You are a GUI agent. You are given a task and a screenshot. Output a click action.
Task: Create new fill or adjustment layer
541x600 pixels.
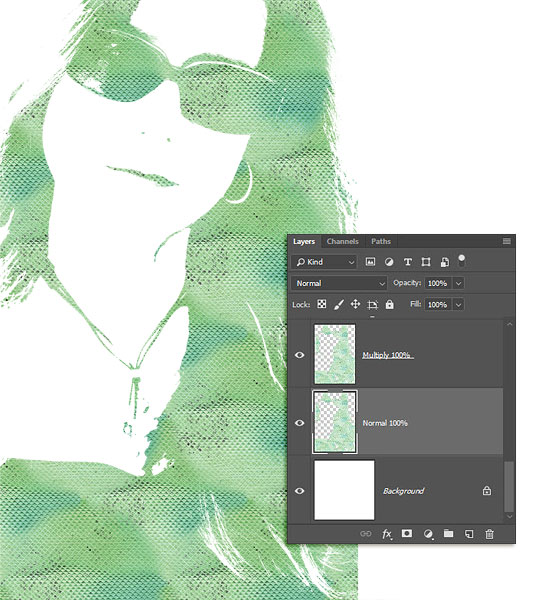(428, 534)
